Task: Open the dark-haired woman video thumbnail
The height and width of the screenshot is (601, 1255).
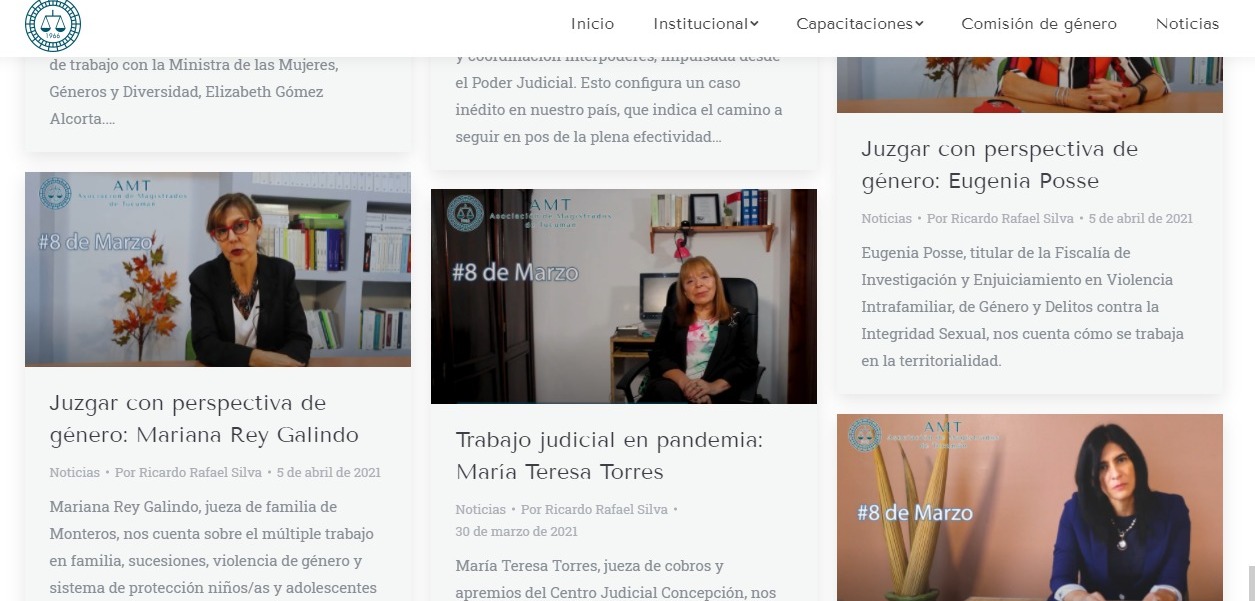Action: (1030, 507)
